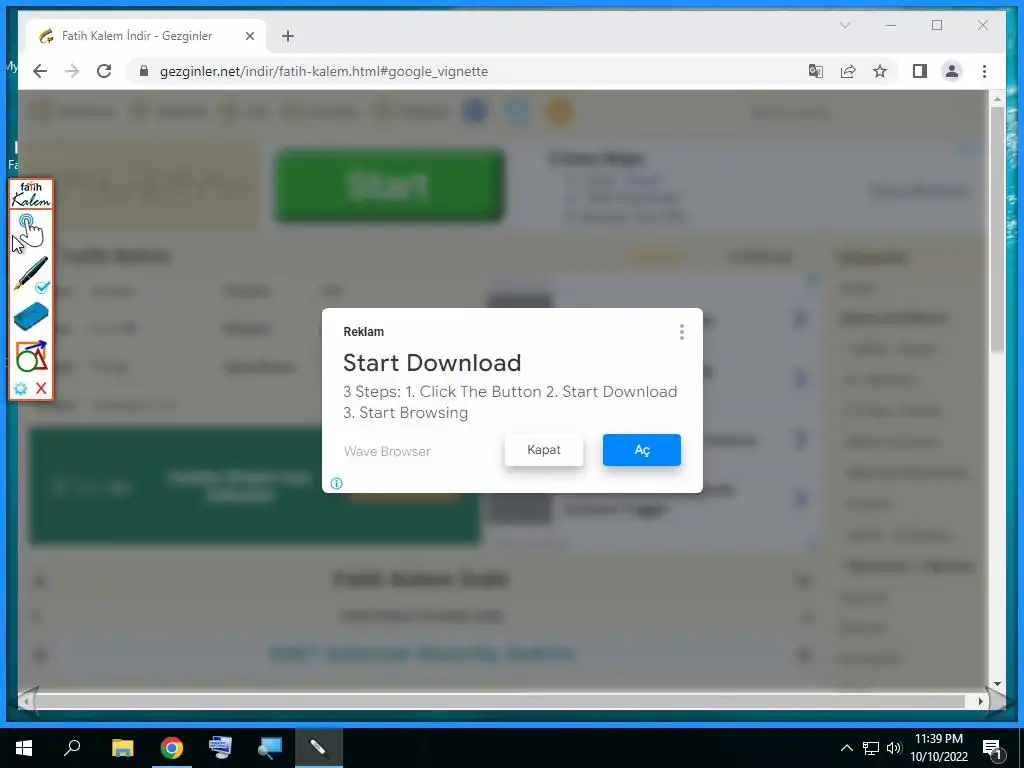Click the horizontal scrollbar left arrow
The width and height of the screenshot is (1024, 768).
[x=26, y=701]
